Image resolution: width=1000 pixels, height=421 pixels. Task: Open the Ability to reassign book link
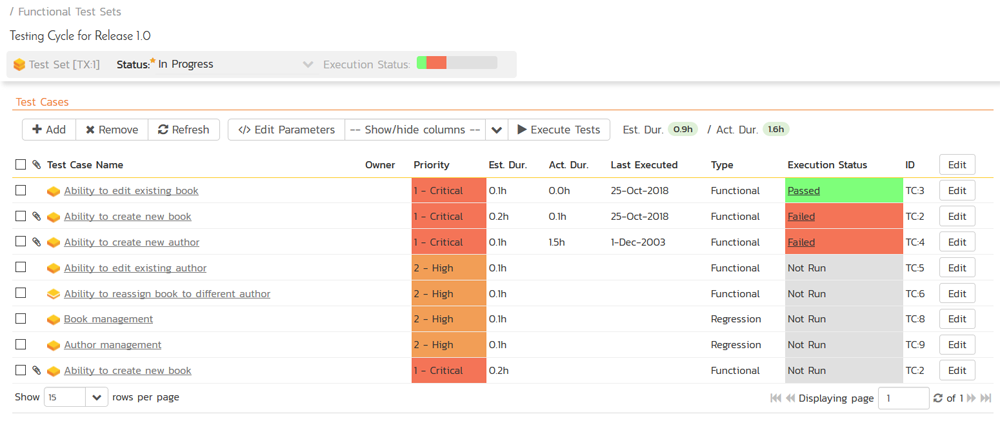(167, 294)
